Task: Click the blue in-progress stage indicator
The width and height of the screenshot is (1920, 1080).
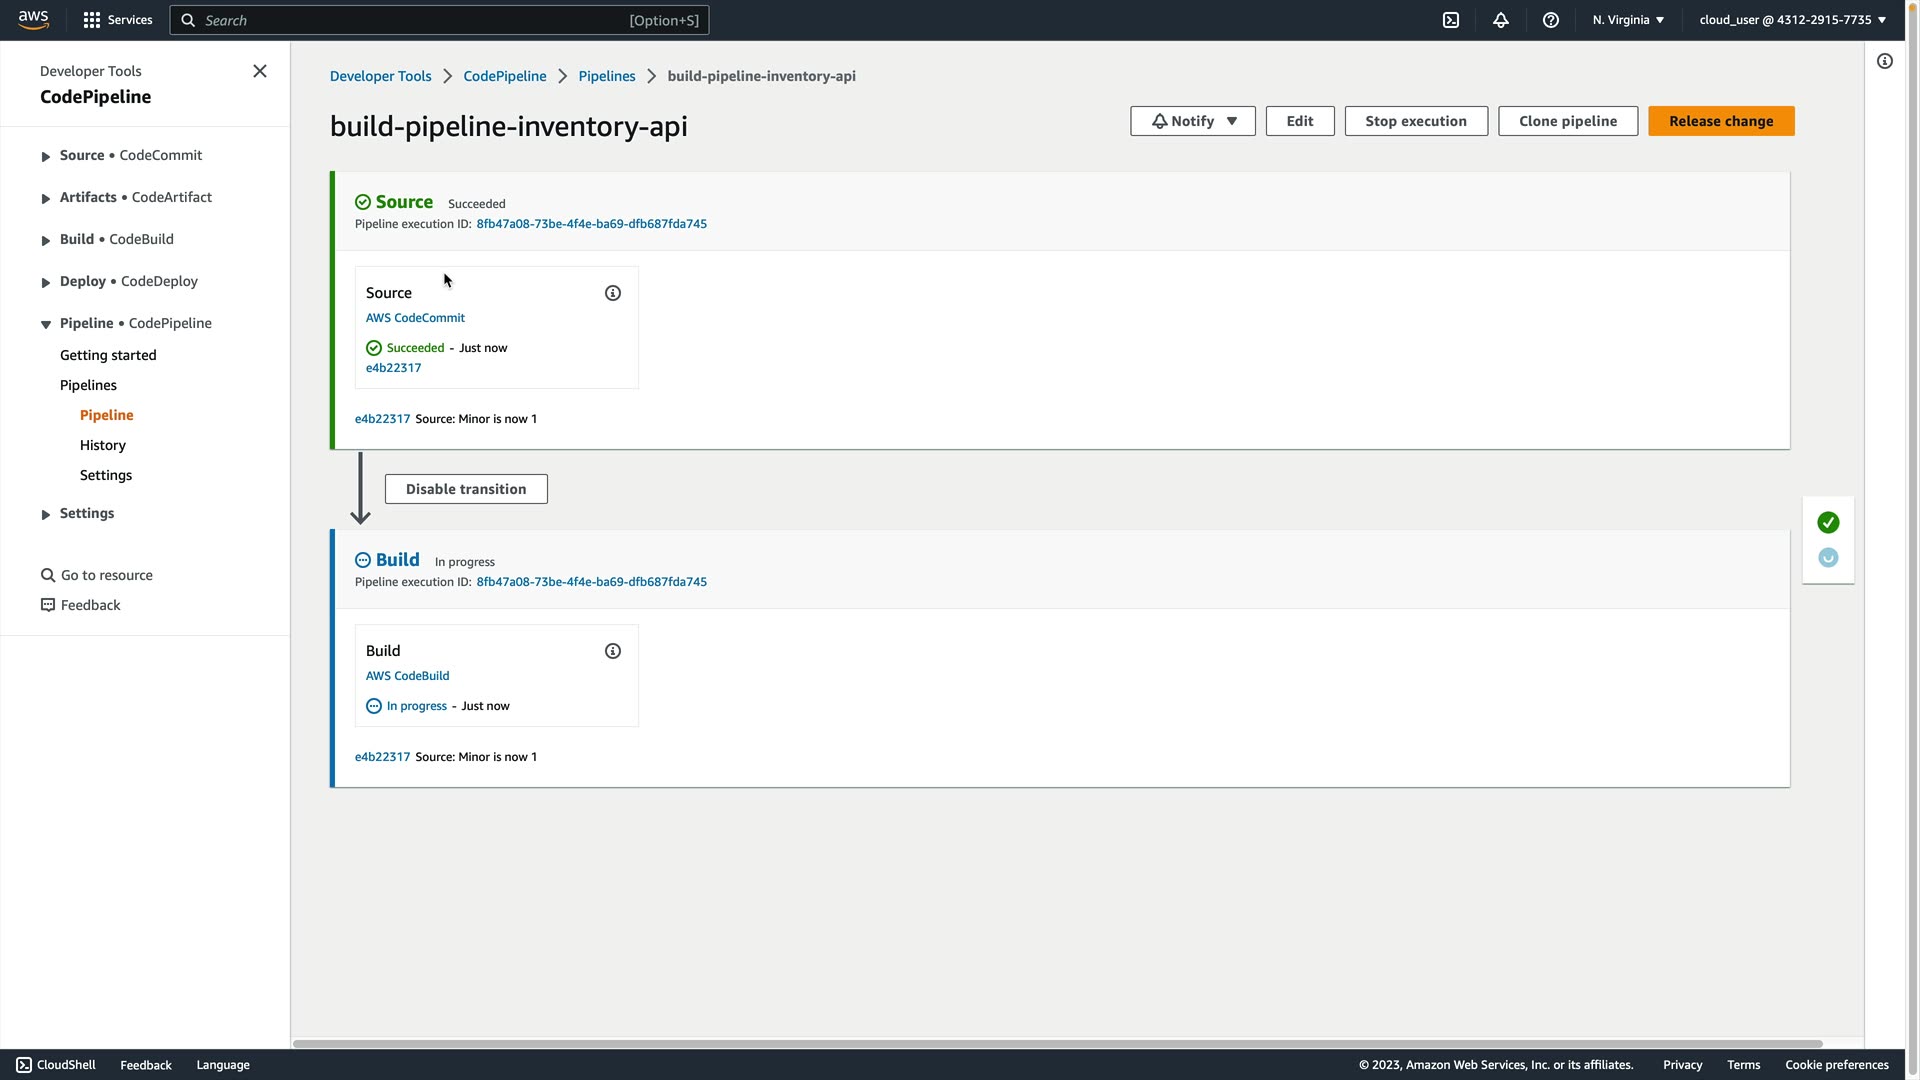Action: (x=1828, y=558)
